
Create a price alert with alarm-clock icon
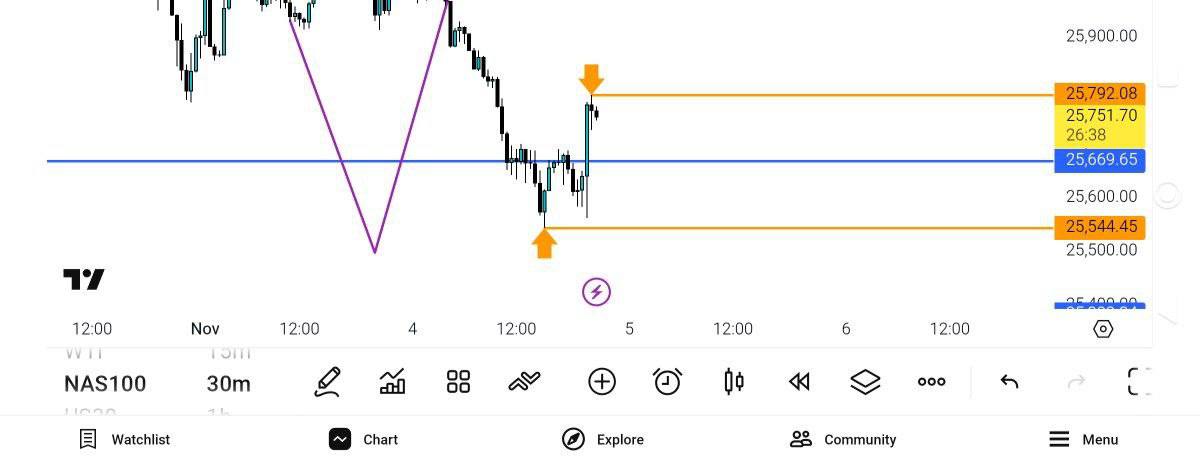click(x=667, y=382)
